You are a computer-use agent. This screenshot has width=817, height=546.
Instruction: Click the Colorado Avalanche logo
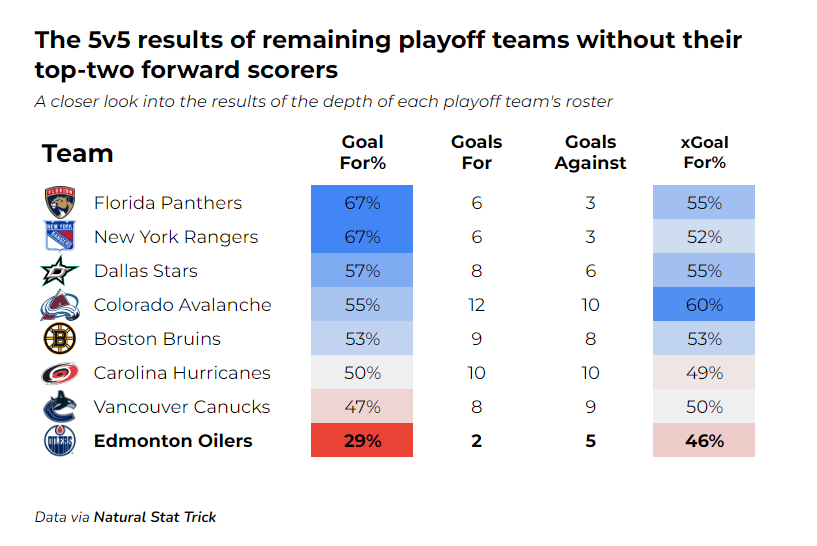[59, 305]
